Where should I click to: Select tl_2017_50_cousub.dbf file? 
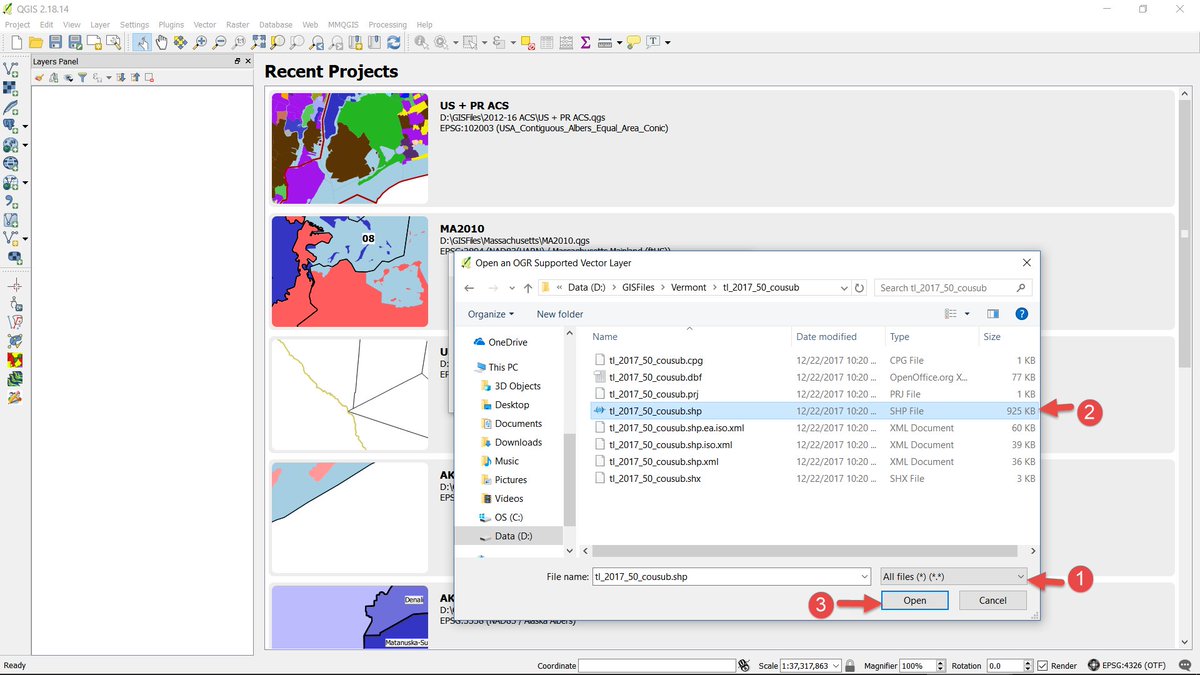coord(656,377)
